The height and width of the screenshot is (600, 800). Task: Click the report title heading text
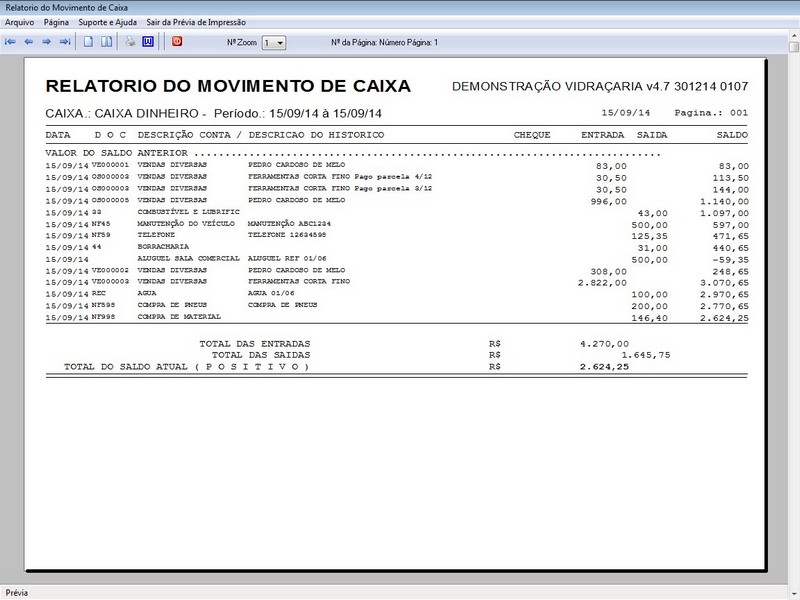[x=228, y=86]
